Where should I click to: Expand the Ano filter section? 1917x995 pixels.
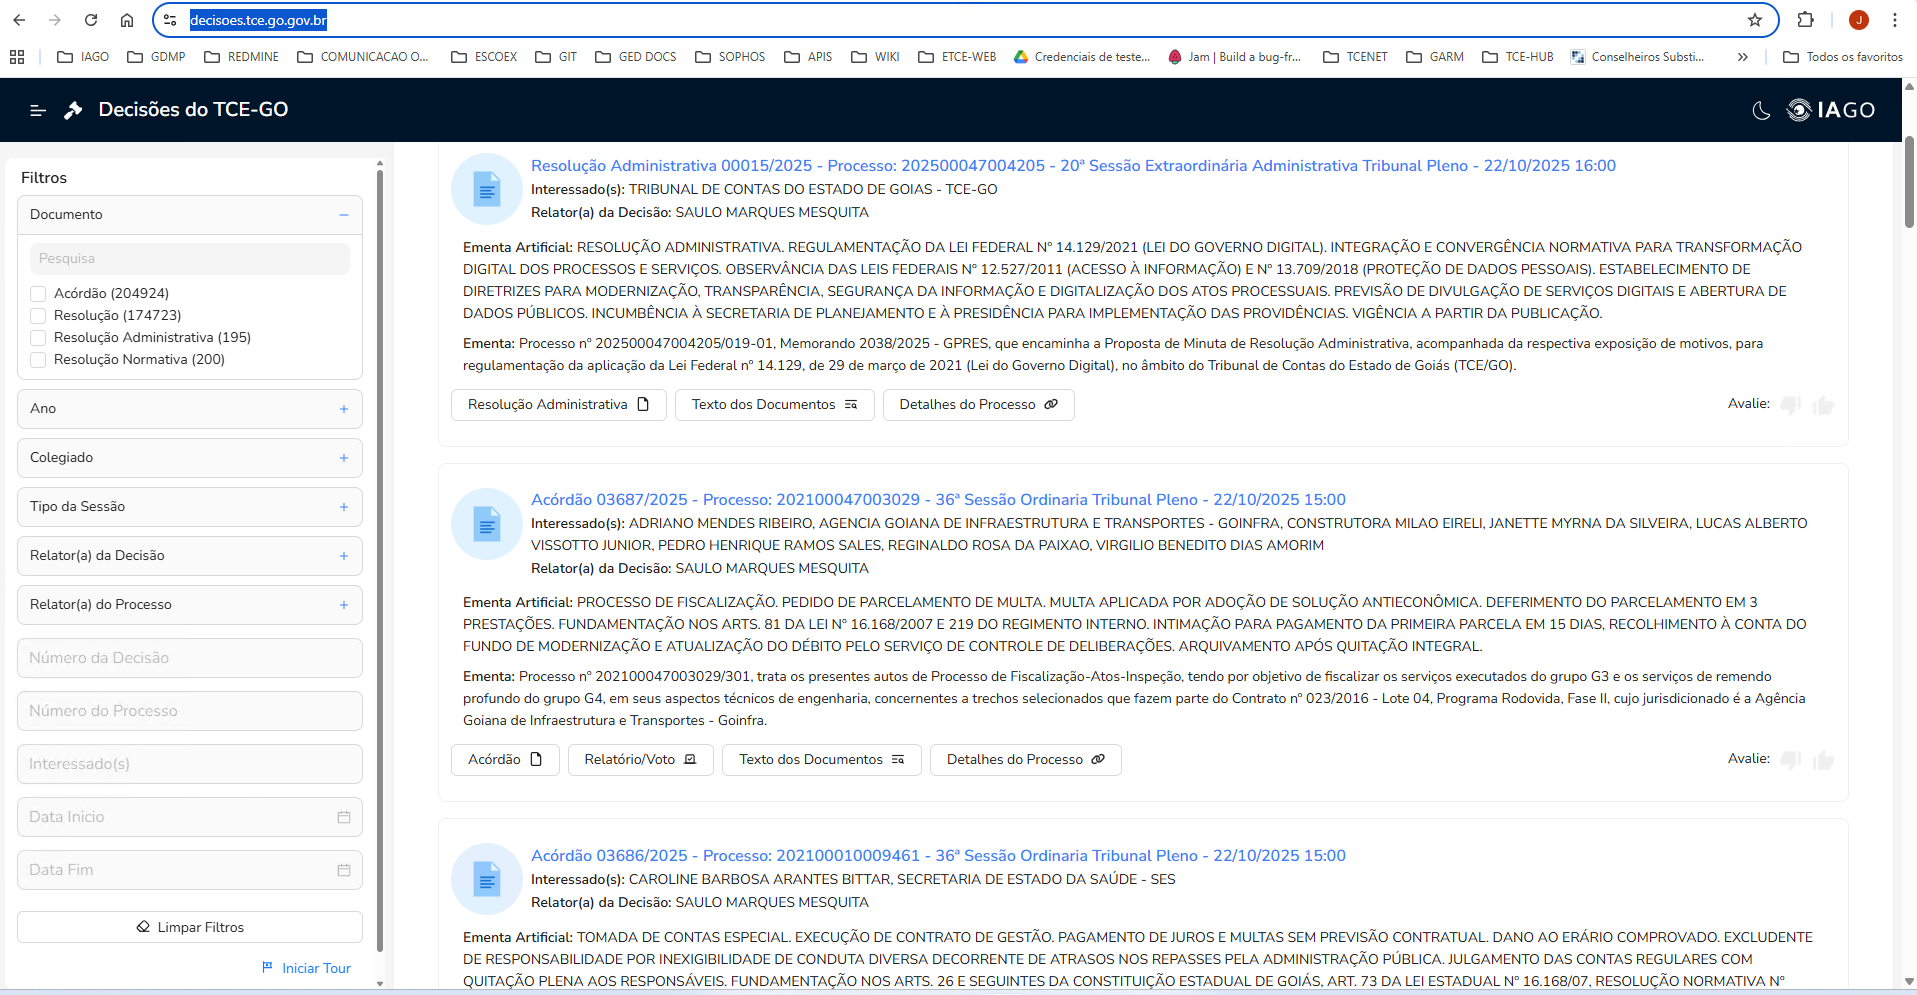[343, 409]
